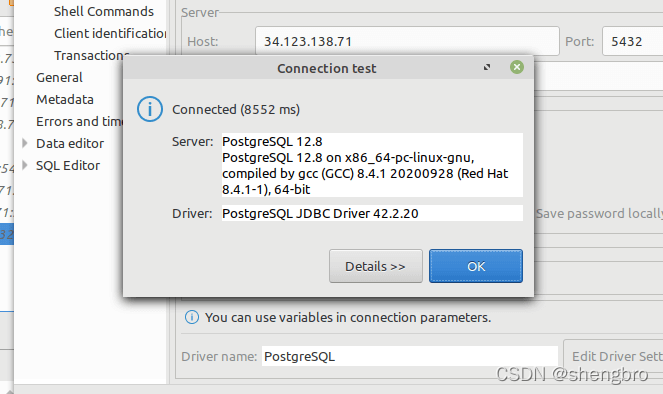Confirm with the OK button

click(476, 266)
